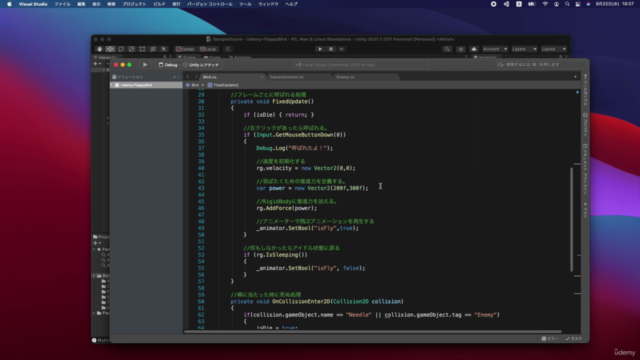Screen dimensions: 640x360
Task: Open the ビルド menu
Action: (159, 4)
